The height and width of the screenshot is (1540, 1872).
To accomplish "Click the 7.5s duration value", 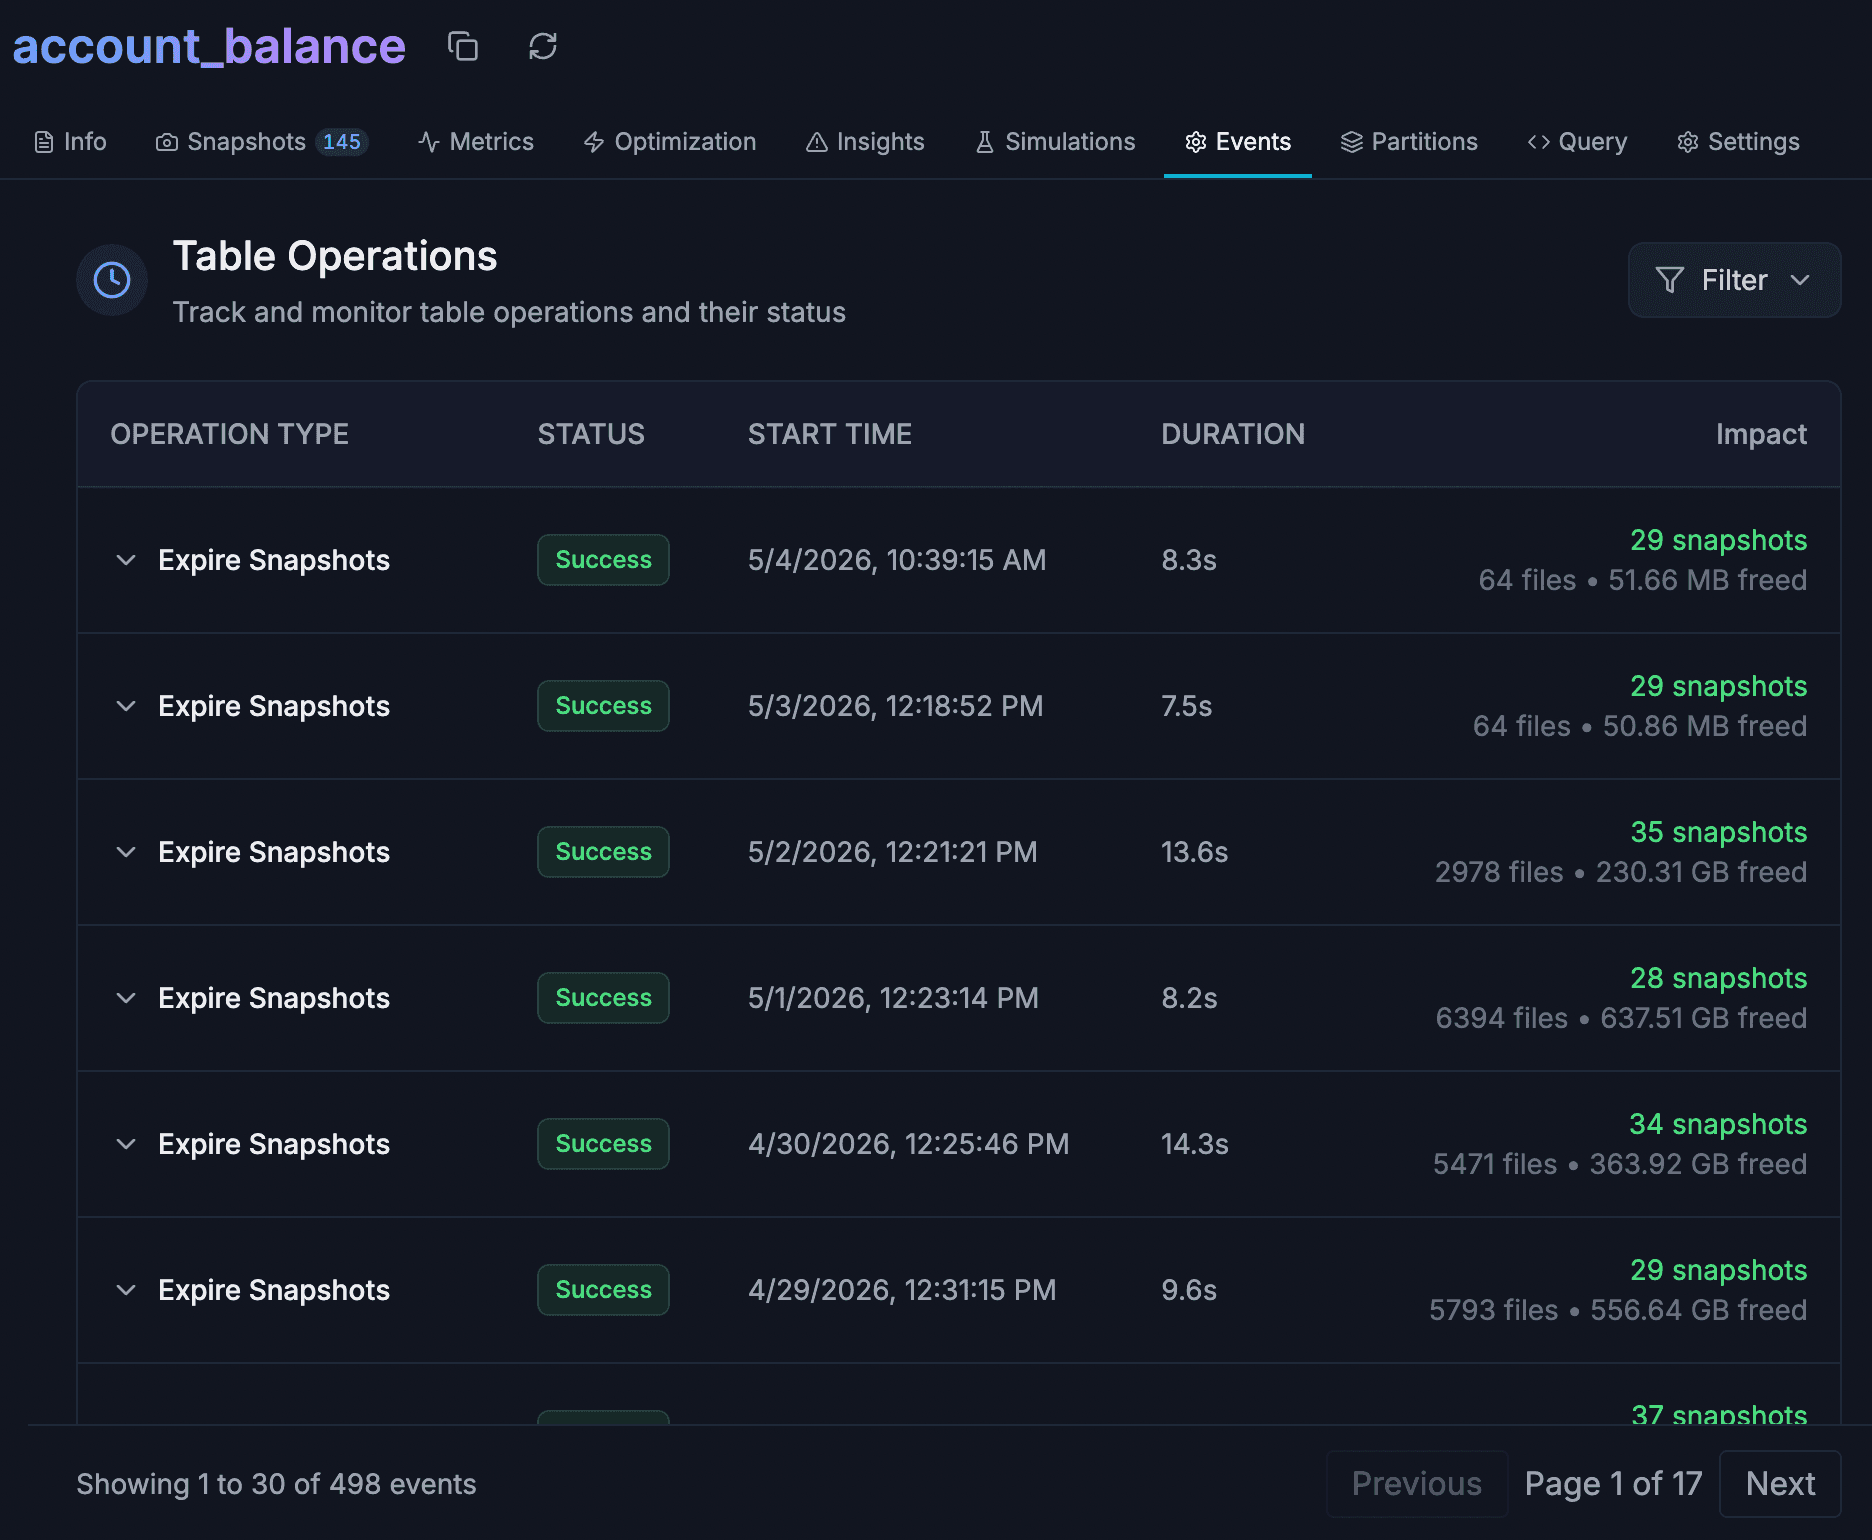I will pos(1186,706).
